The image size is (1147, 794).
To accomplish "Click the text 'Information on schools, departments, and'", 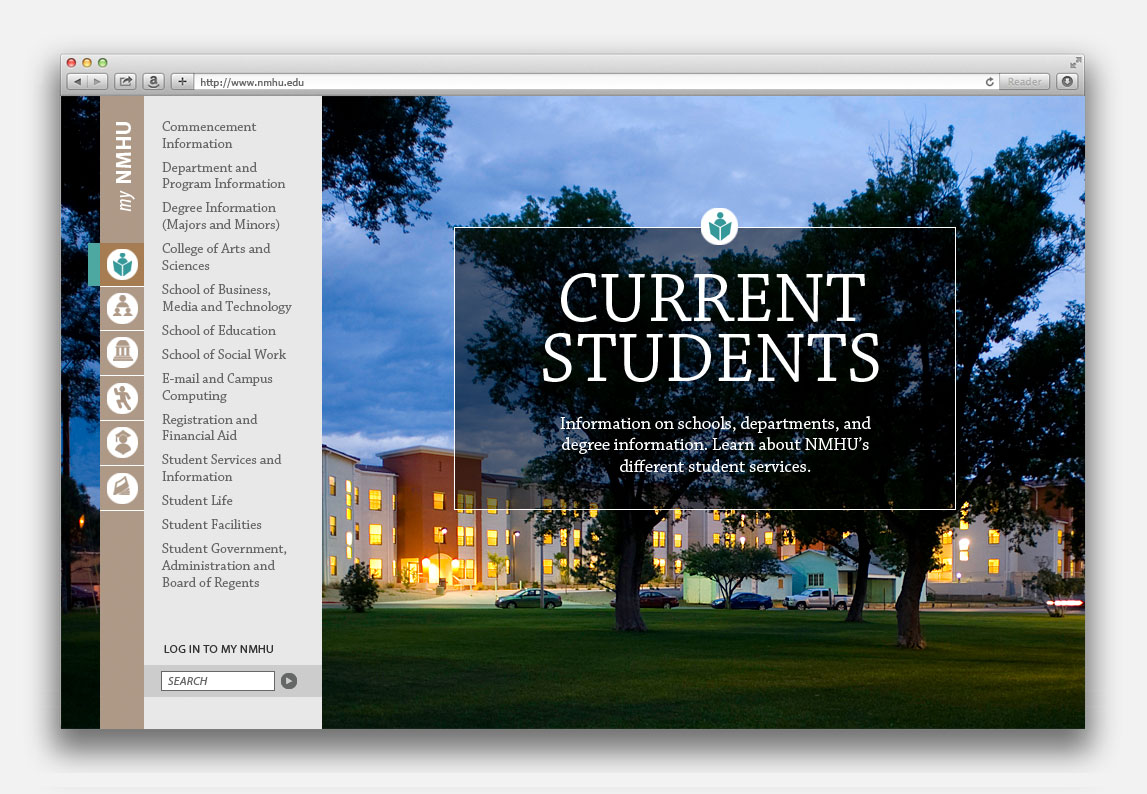I will [x=715, y=423].
